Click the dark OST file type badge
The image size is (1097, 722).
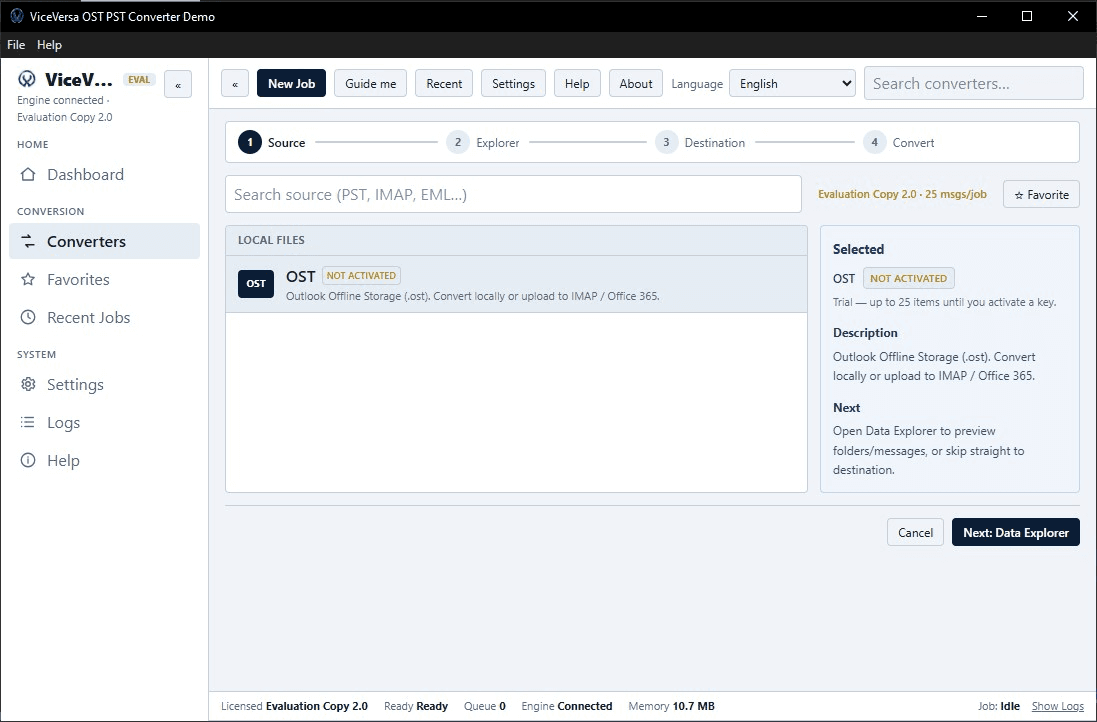(x=256, y=283)
